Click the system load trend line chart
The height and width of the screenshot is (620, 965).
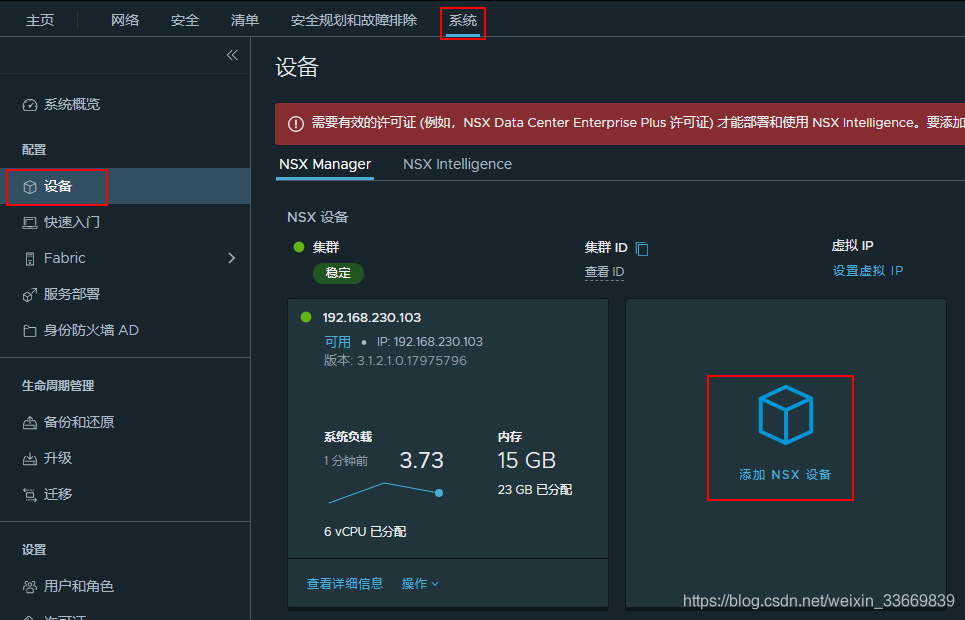click(386, 493)
